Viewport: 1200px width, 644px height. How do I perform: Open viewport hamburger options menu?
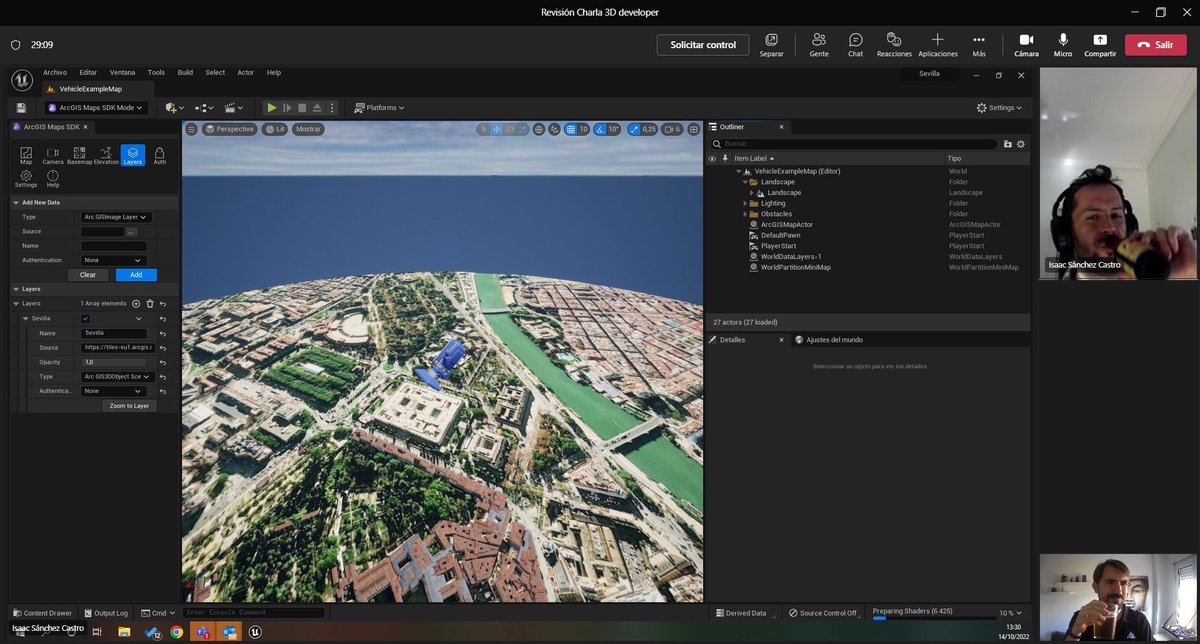pyautogui.click(x=191, y=129)
